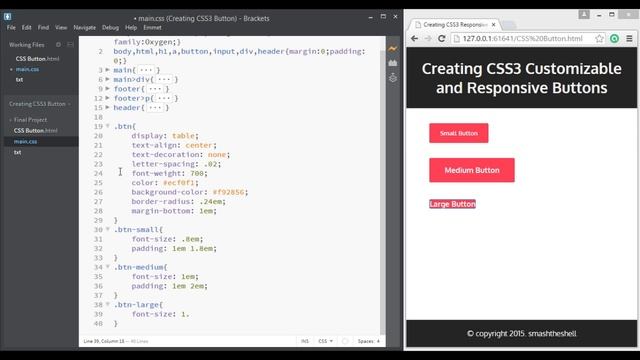Open the Chrome hamburger menu

(x=629, y=38)
